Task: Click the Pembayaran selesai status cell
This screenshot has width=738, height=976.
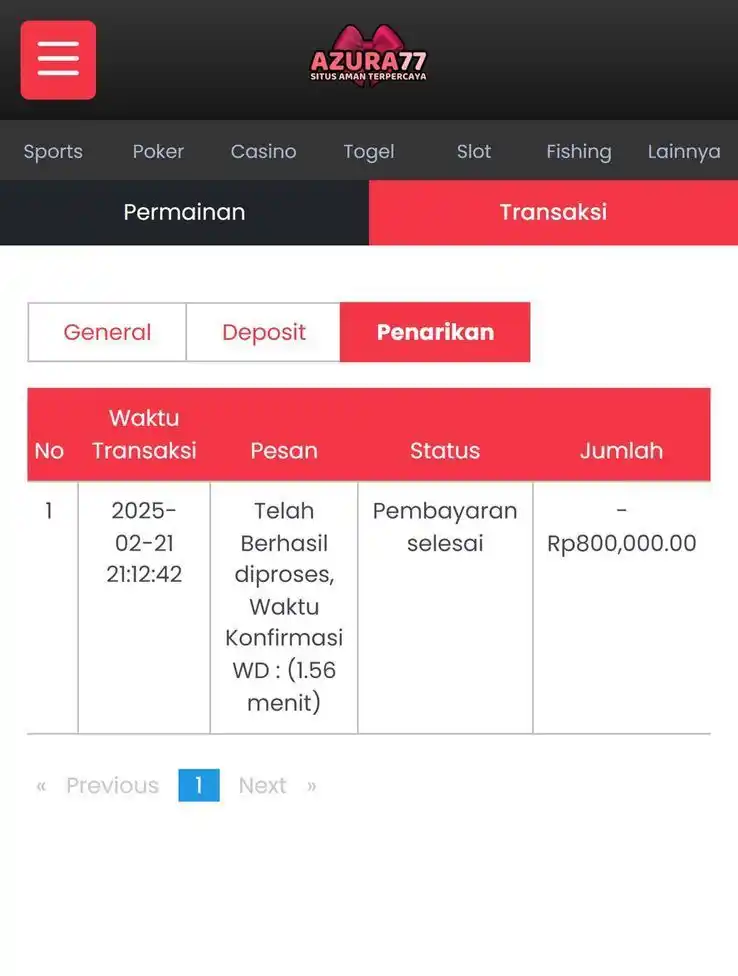Action: coord(445,527)
